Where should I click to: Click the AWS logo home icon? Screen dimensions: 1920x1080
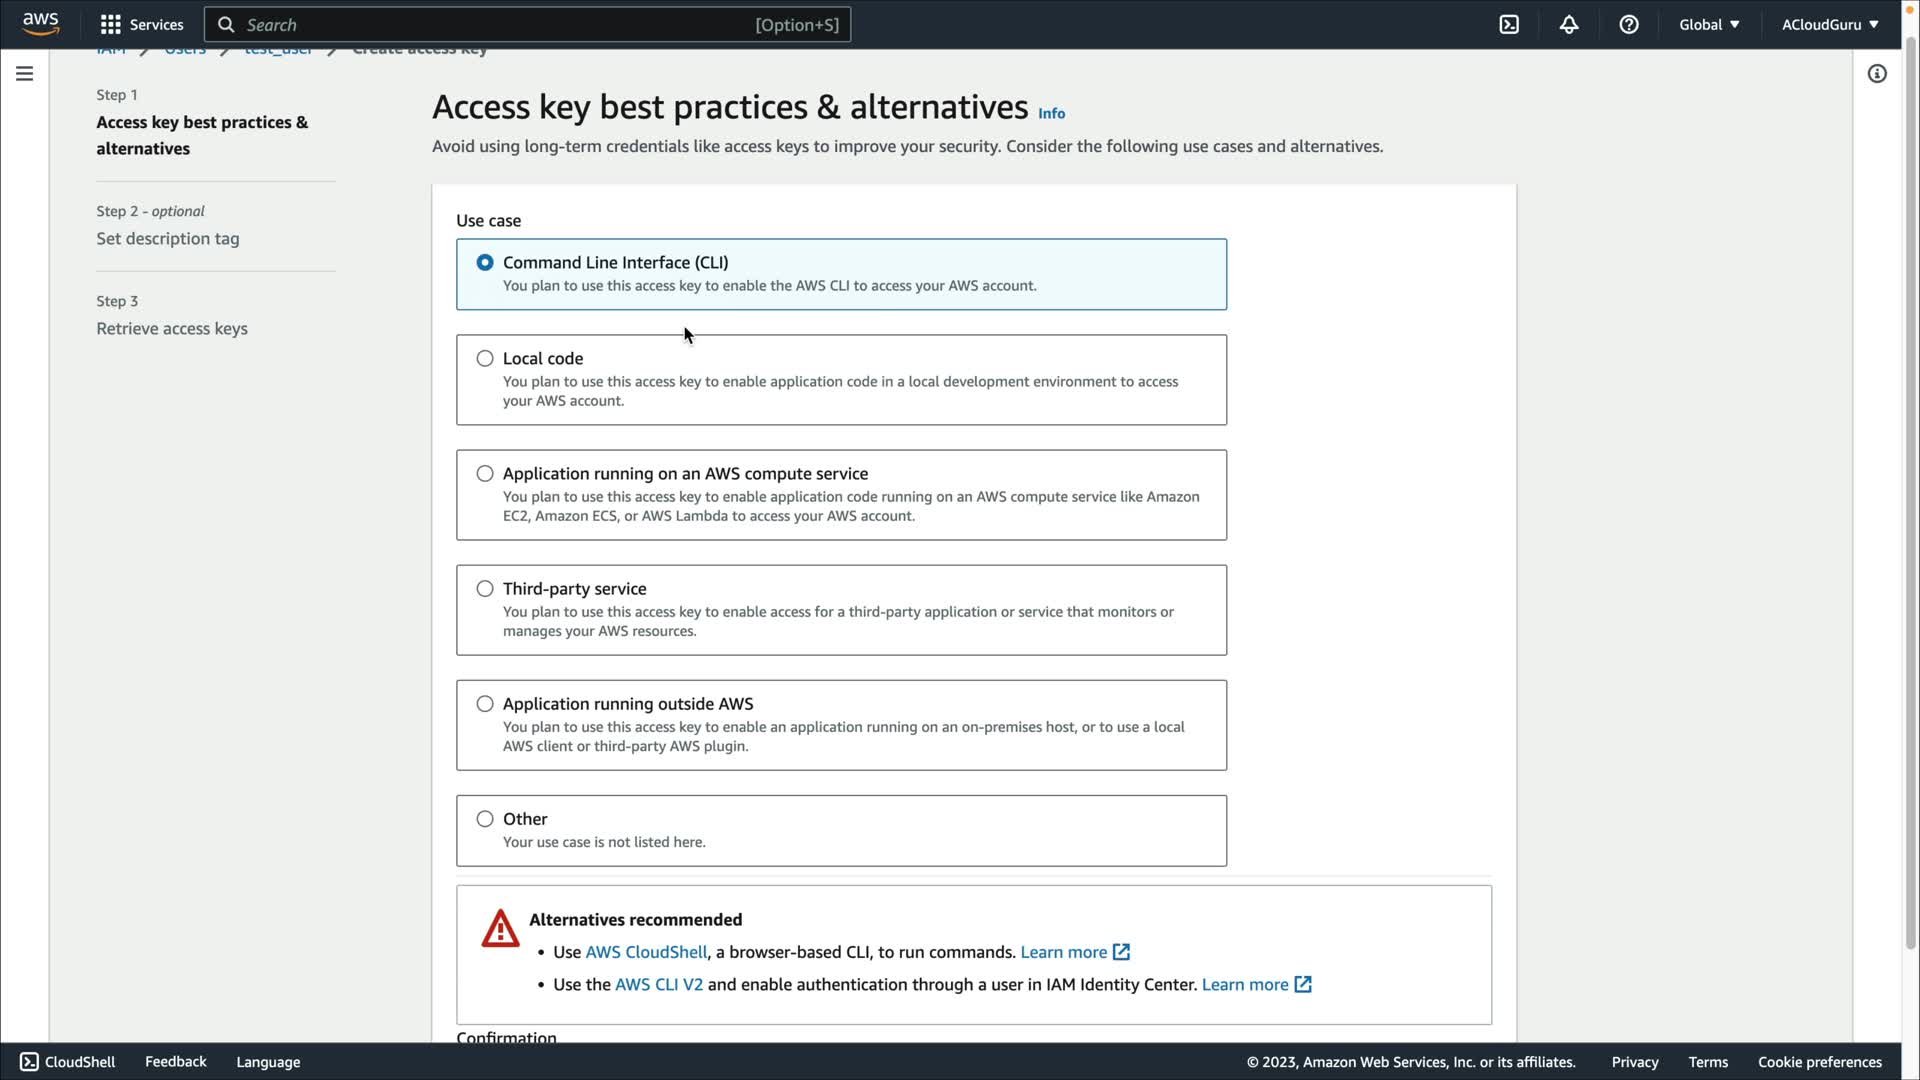coord(40,24)
